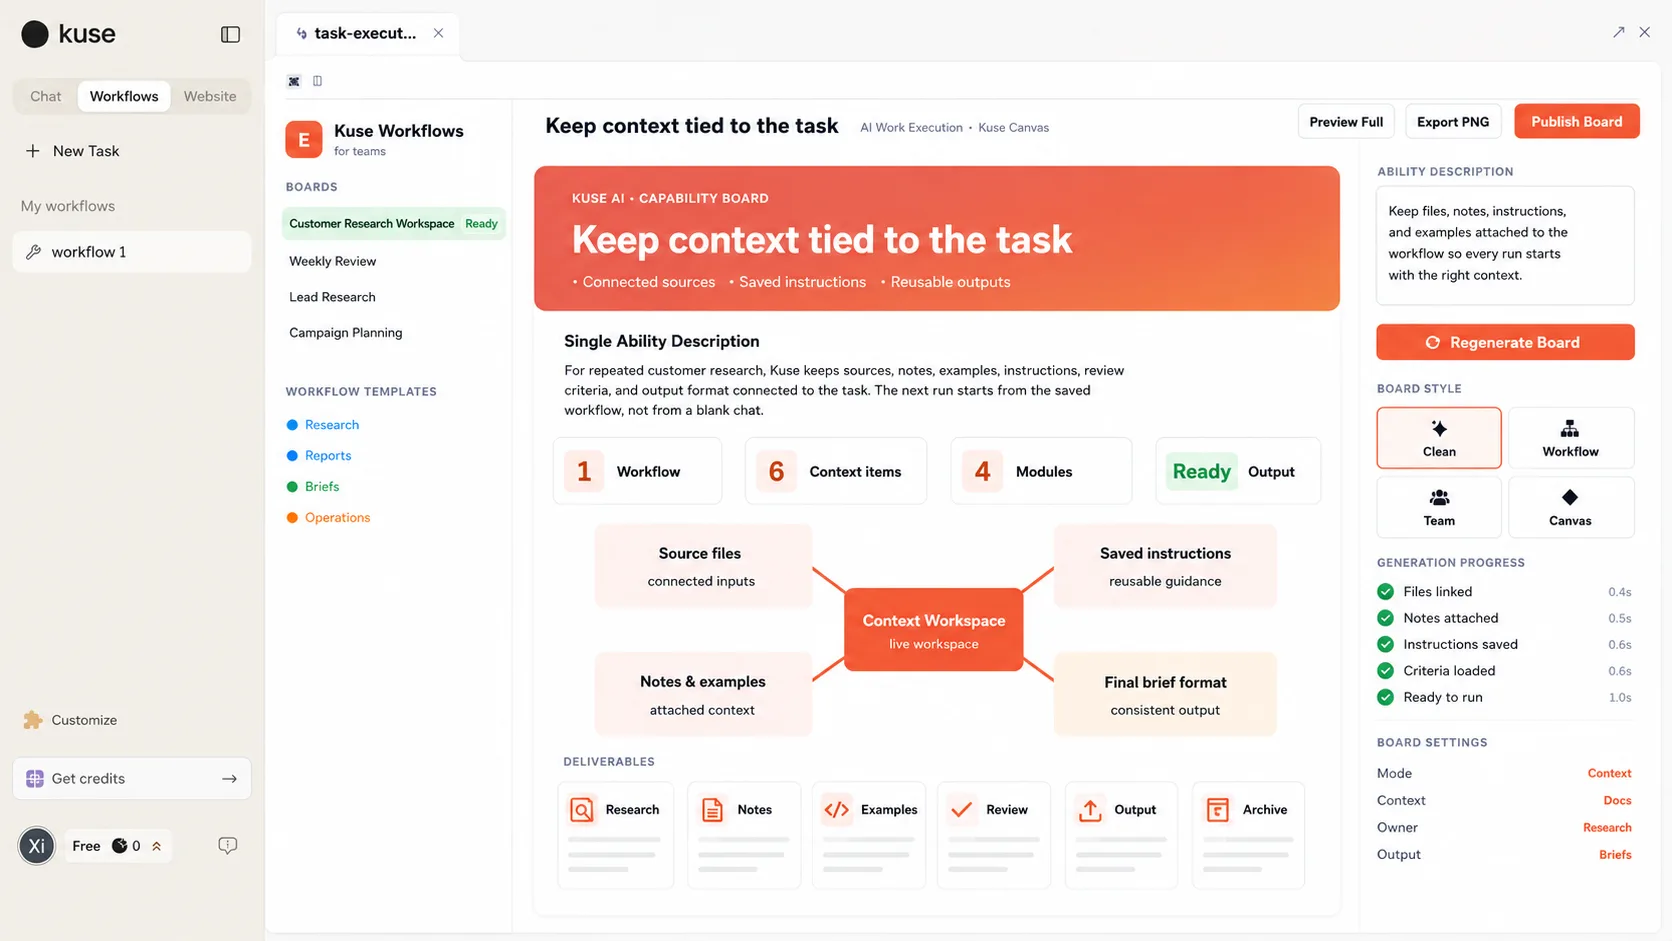Viewport: 1672px width, 941px height.
Task: Click the Preview Full button
Action: click(1346, 122)
